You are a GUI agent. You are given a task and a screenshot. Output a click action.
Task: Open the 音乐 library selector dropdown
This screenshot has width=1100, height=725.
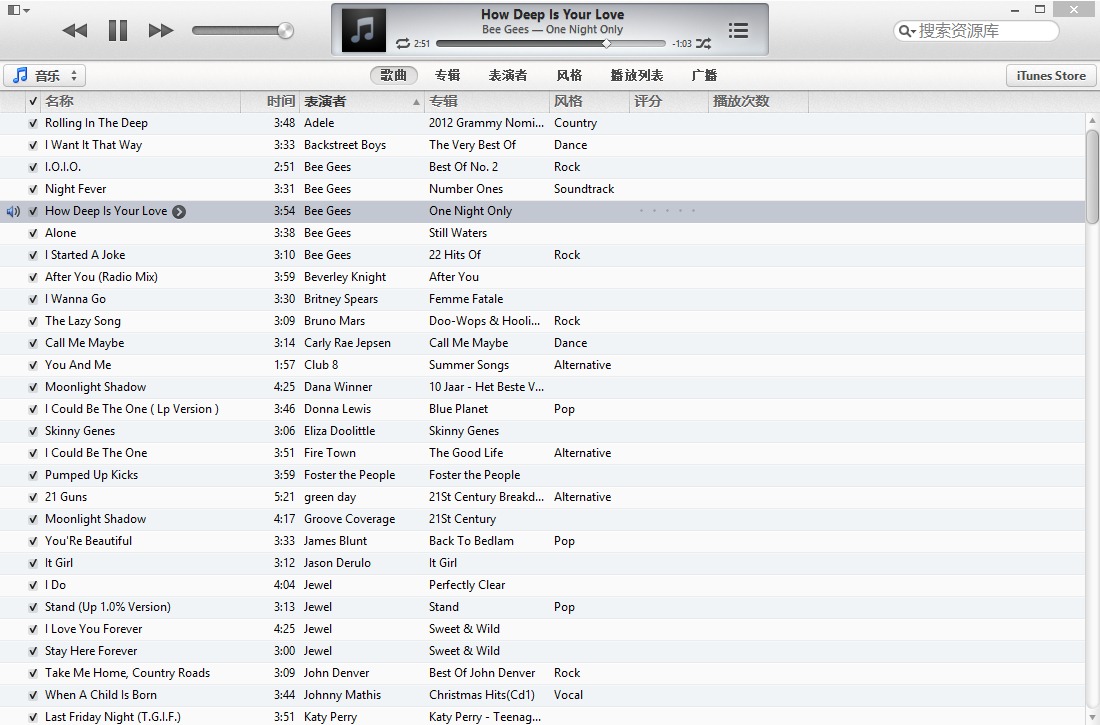[44, 75]
